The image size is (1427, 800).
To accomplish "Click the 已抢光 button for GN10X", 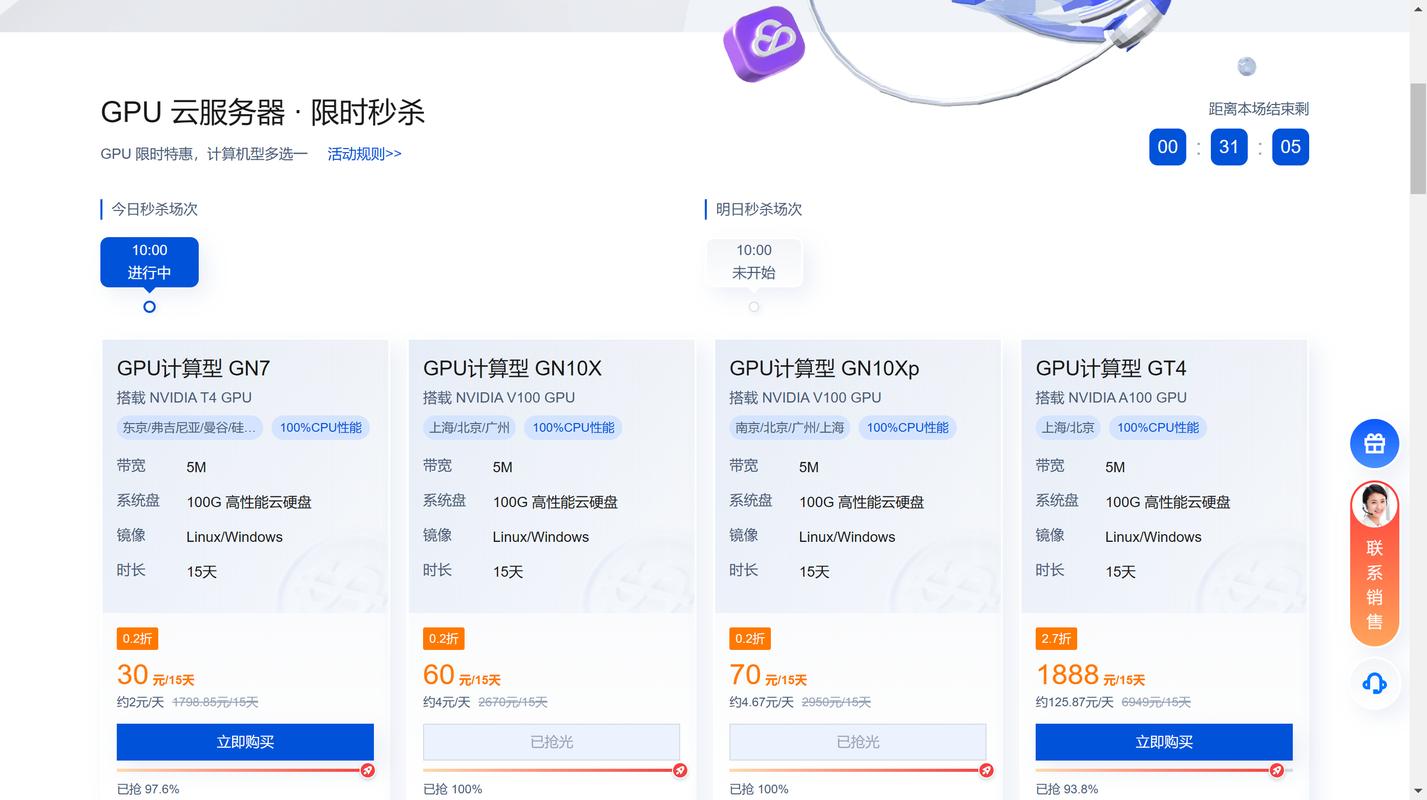I will pyautogui.click(x=551, y=742).
